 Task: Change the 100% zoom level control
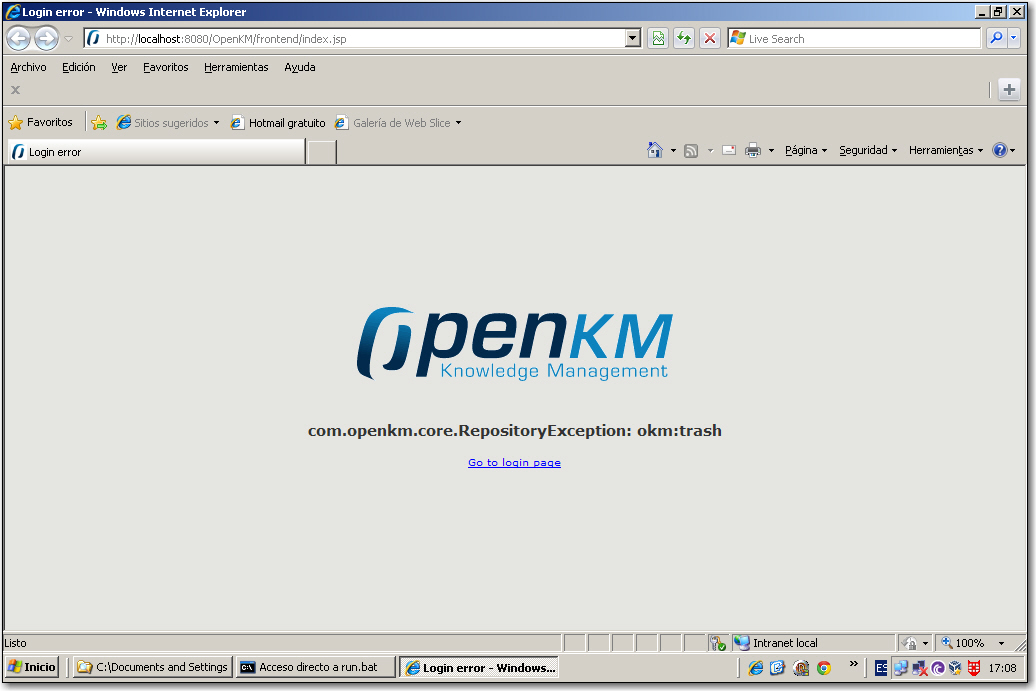coord(968,643)
